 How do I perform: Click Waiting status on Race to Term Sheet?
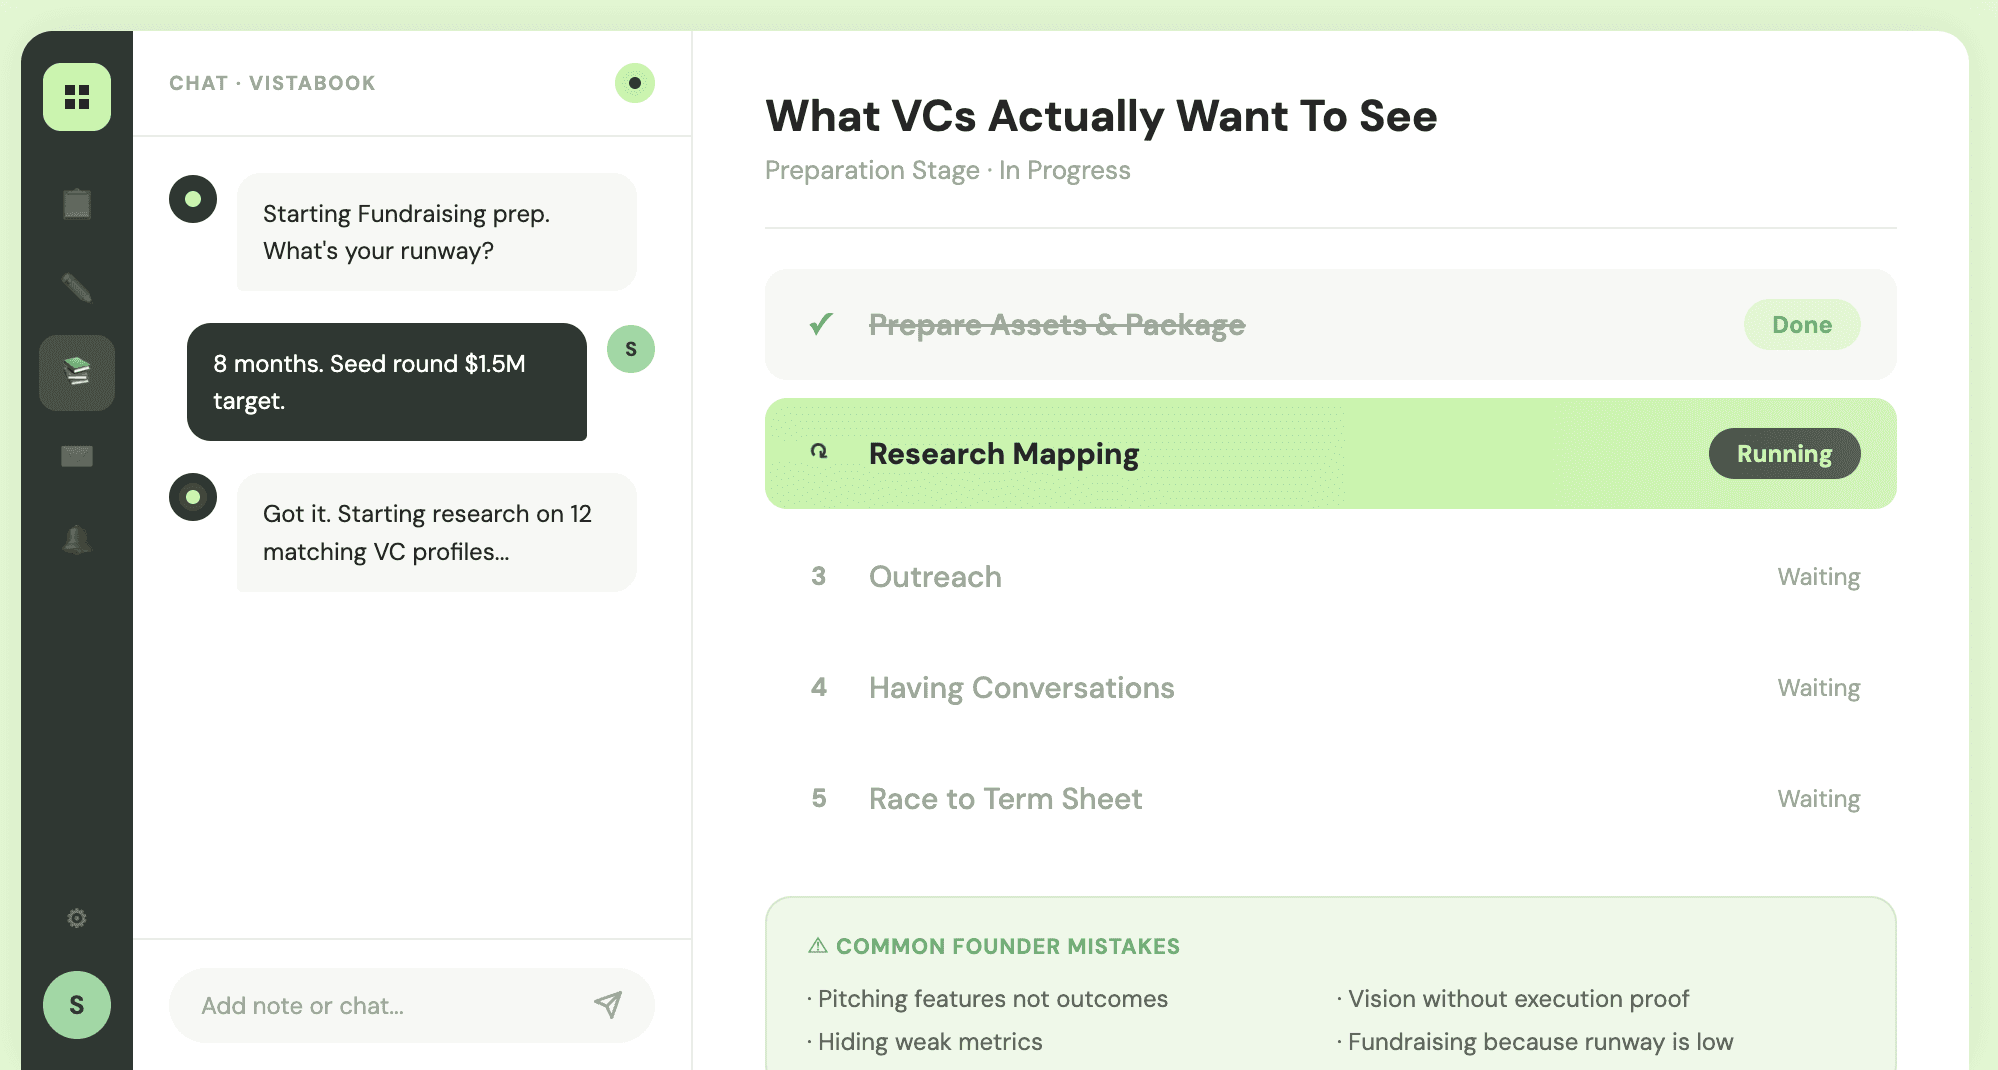(x=1819, y=799)
